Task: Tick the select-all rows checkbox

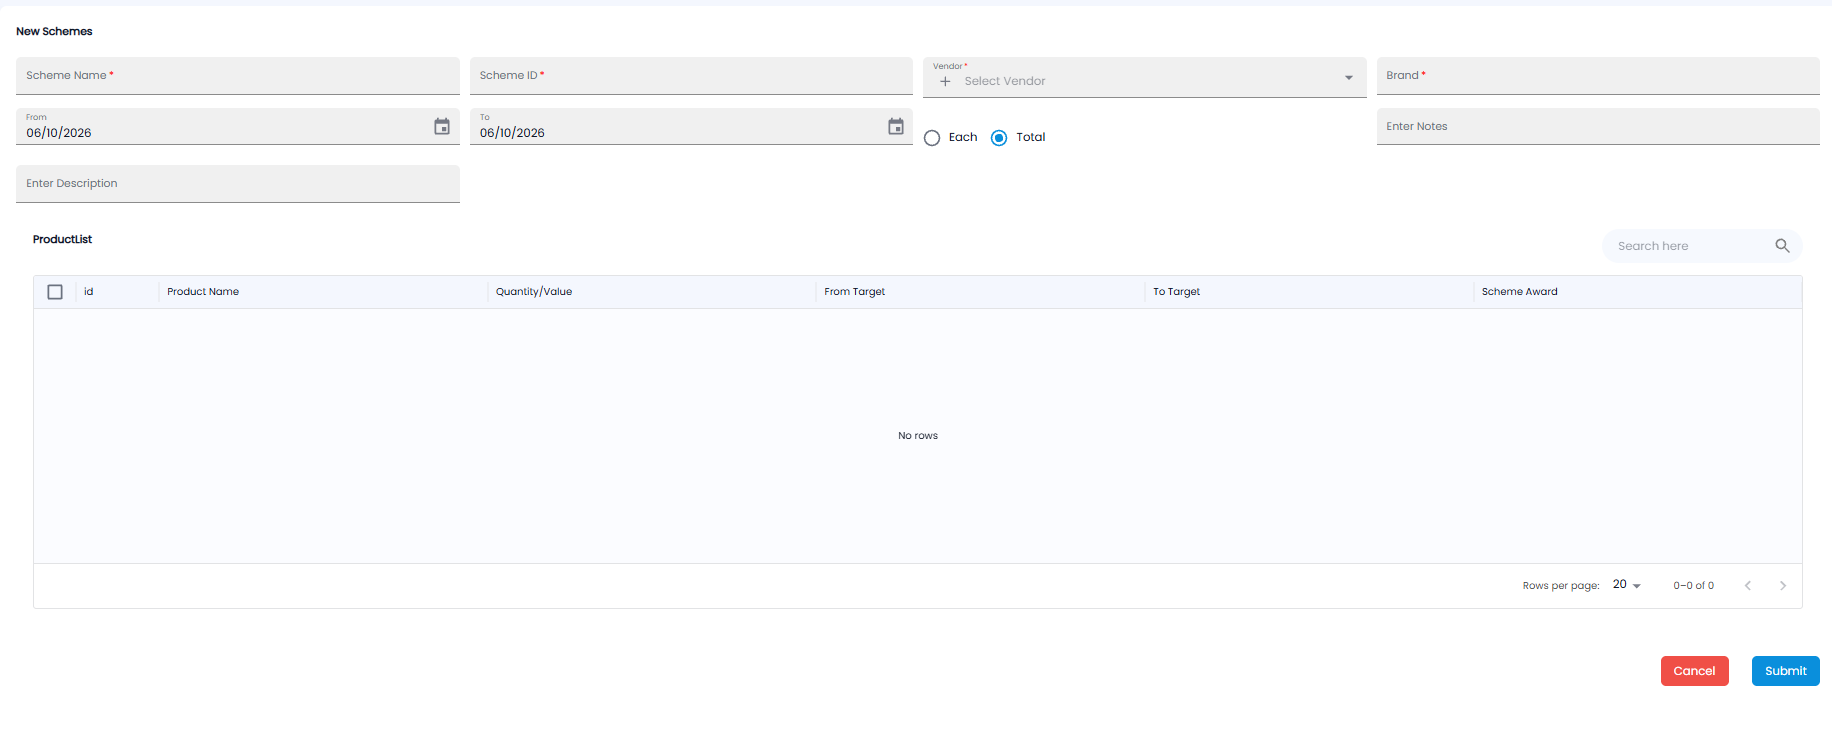Action: pos(55,292)
